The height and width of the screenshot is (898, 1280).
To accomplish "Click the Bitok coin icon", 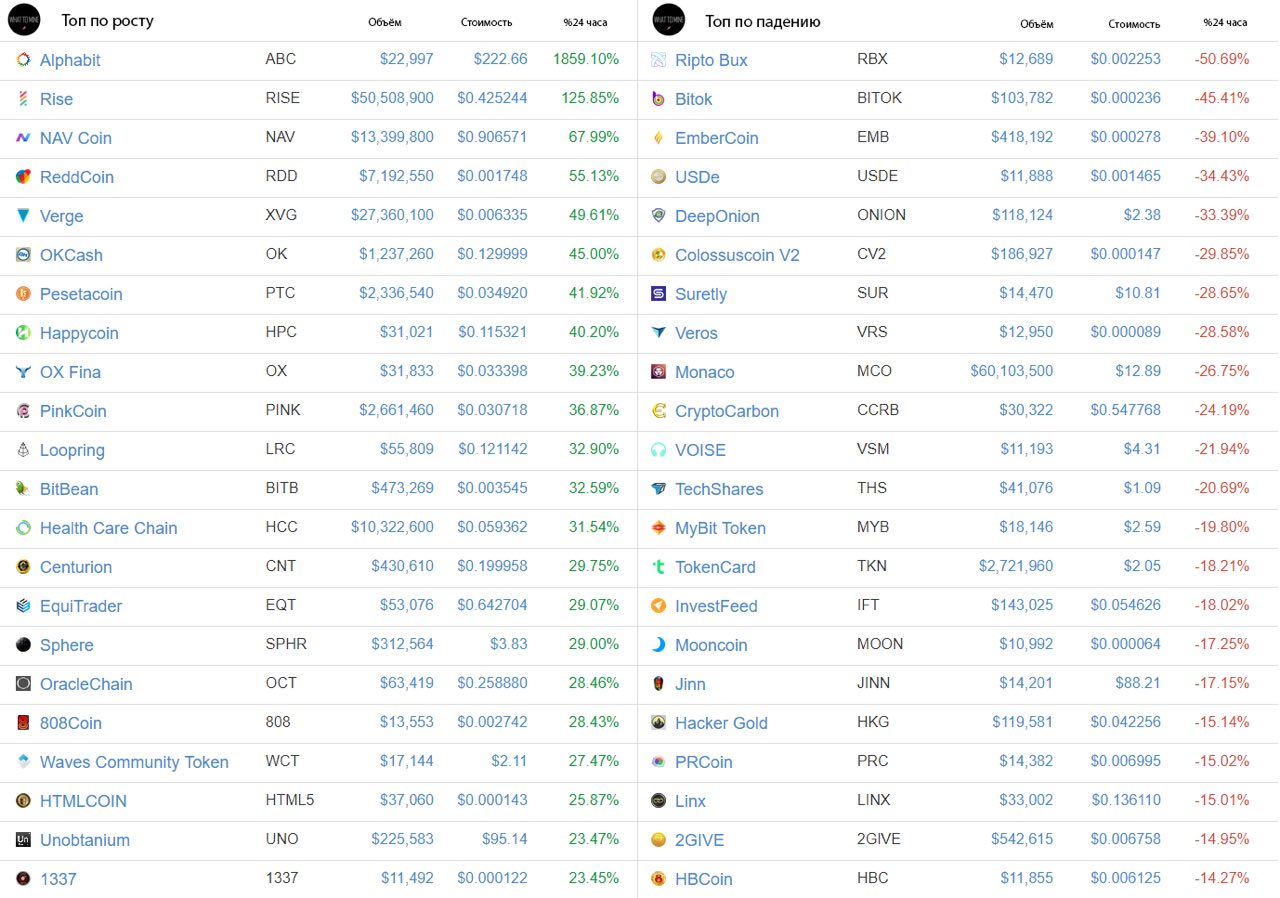I will pyautogui.click(x=658, y=99).
